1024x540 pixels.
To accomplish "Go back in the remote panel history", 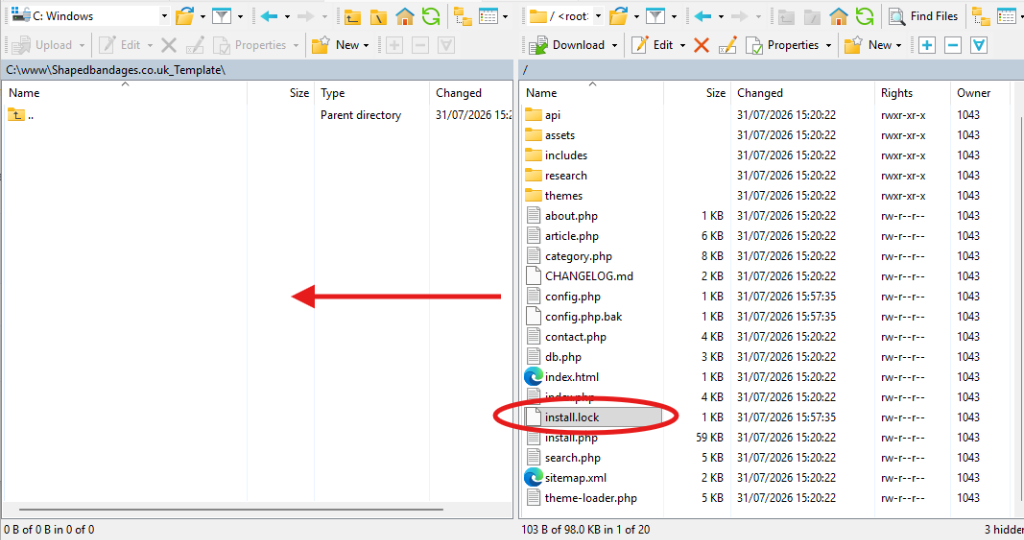I will point(703,16).
